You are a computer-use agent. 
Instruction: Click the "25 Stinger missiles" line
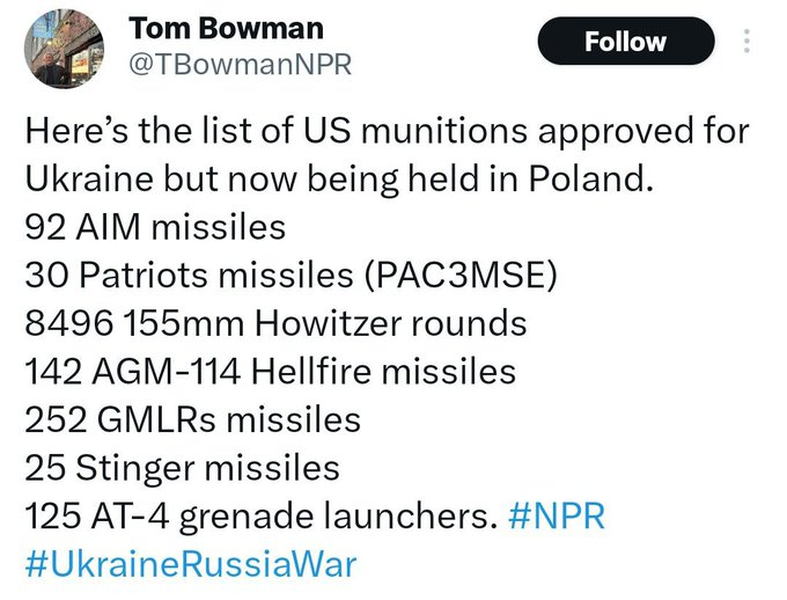[182, 468]
